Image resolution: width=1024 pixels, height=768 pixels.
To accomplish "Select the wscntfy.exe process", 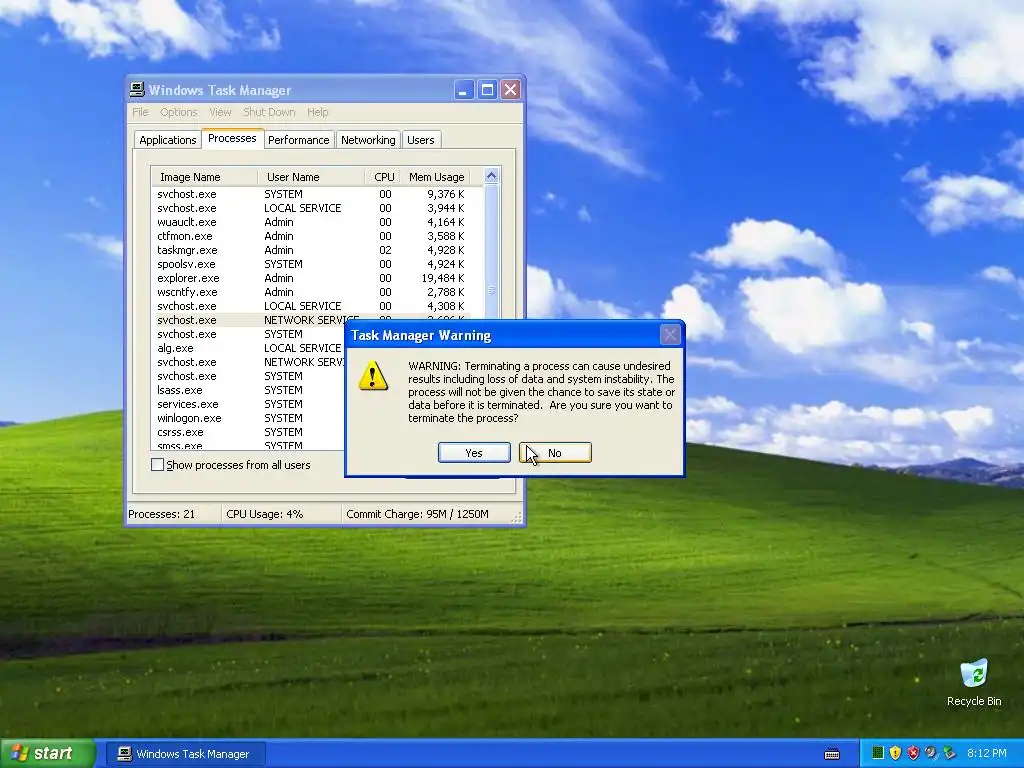I will tap(187, 292).
